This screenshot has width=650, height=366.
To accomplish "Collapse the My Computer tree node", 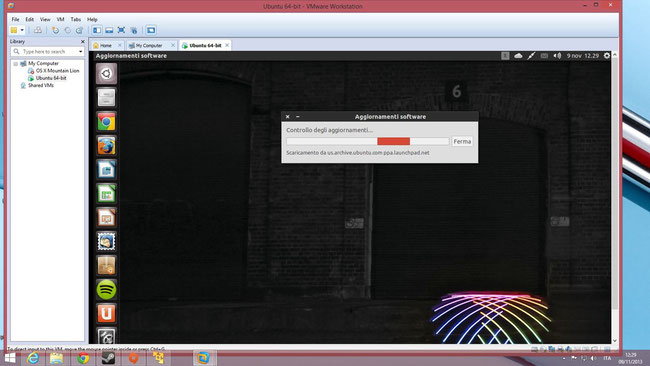I will click(16, 64).
